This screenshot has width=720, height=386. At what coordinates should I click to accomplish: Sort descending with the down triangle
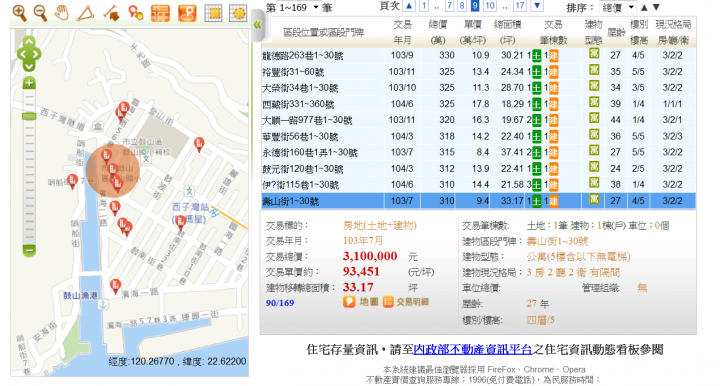(656, 7)
